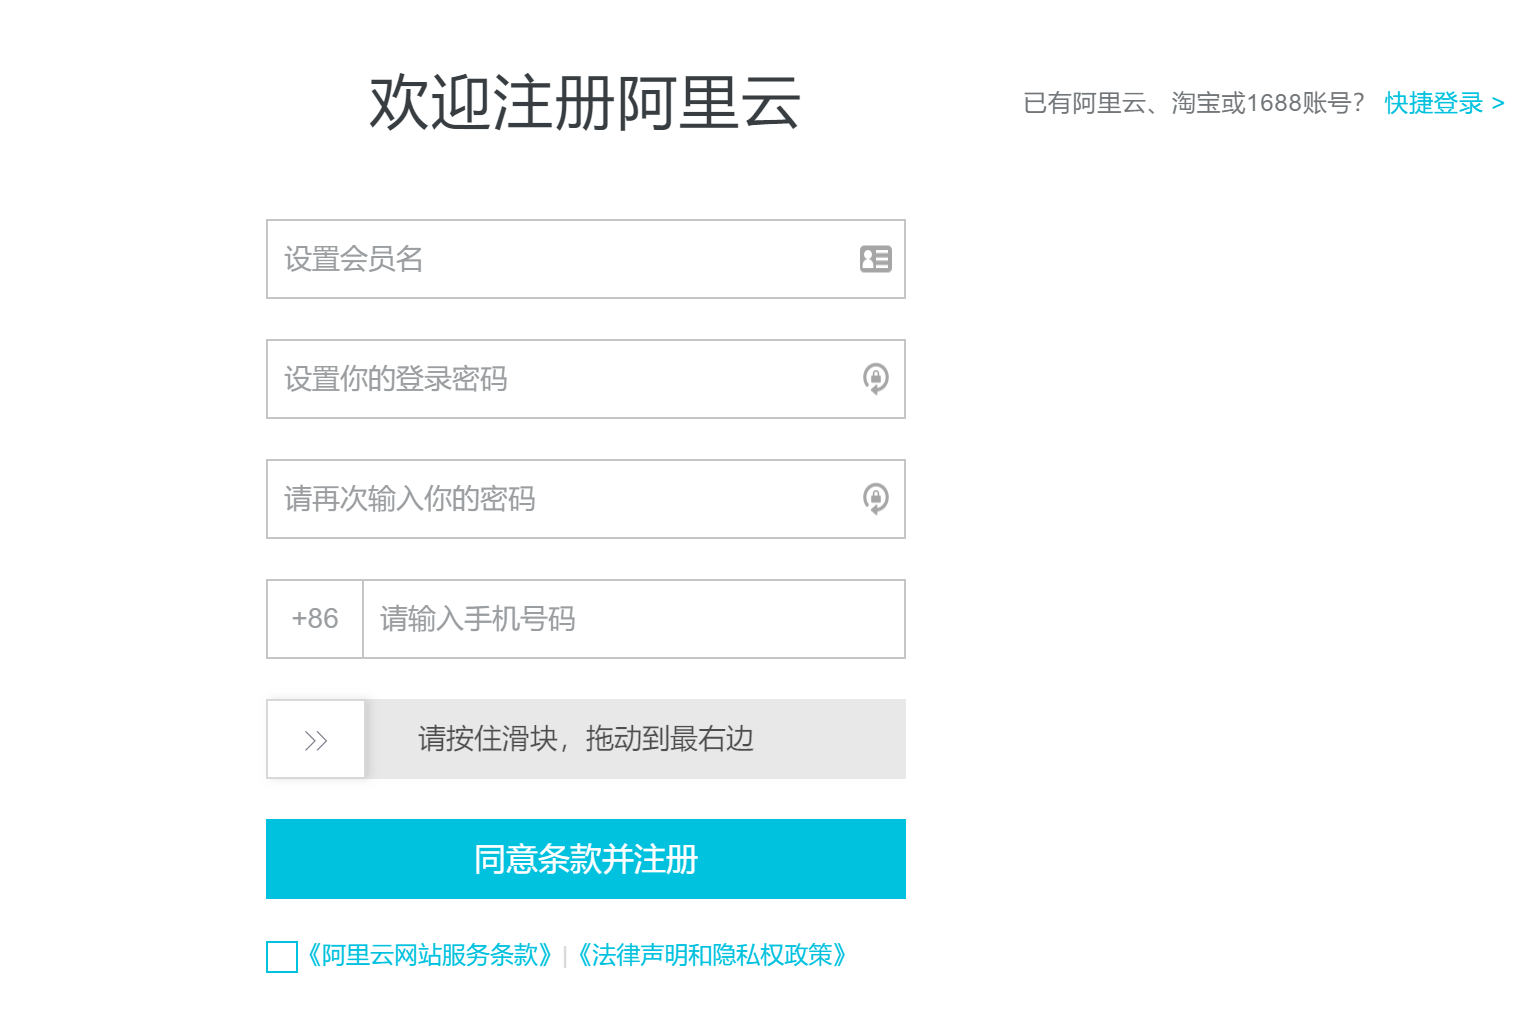Open the +86 country code selector
1514x1023 pixels.
[315, 619]
